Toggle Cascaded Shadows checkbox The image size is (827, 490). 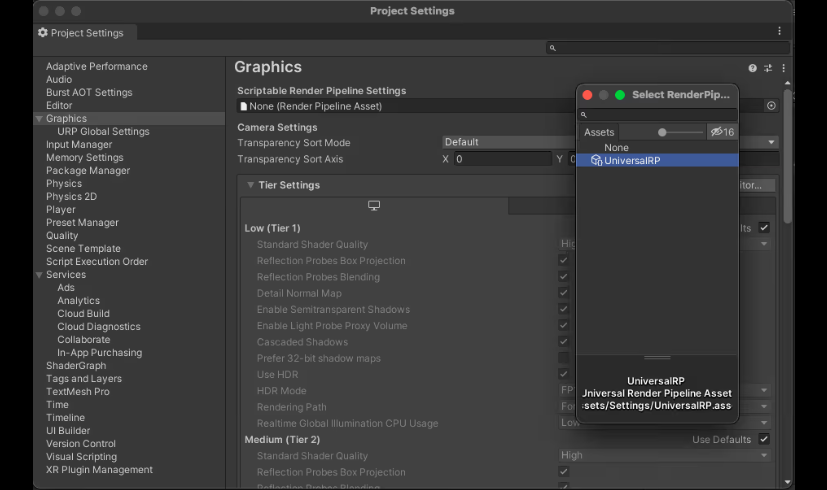pyautogui.click(x=563, y=342)
